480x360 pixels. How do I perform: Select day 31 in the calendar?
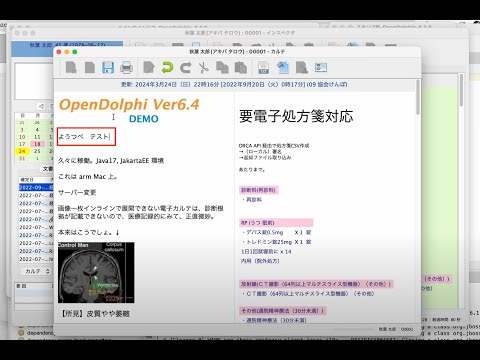22,158
